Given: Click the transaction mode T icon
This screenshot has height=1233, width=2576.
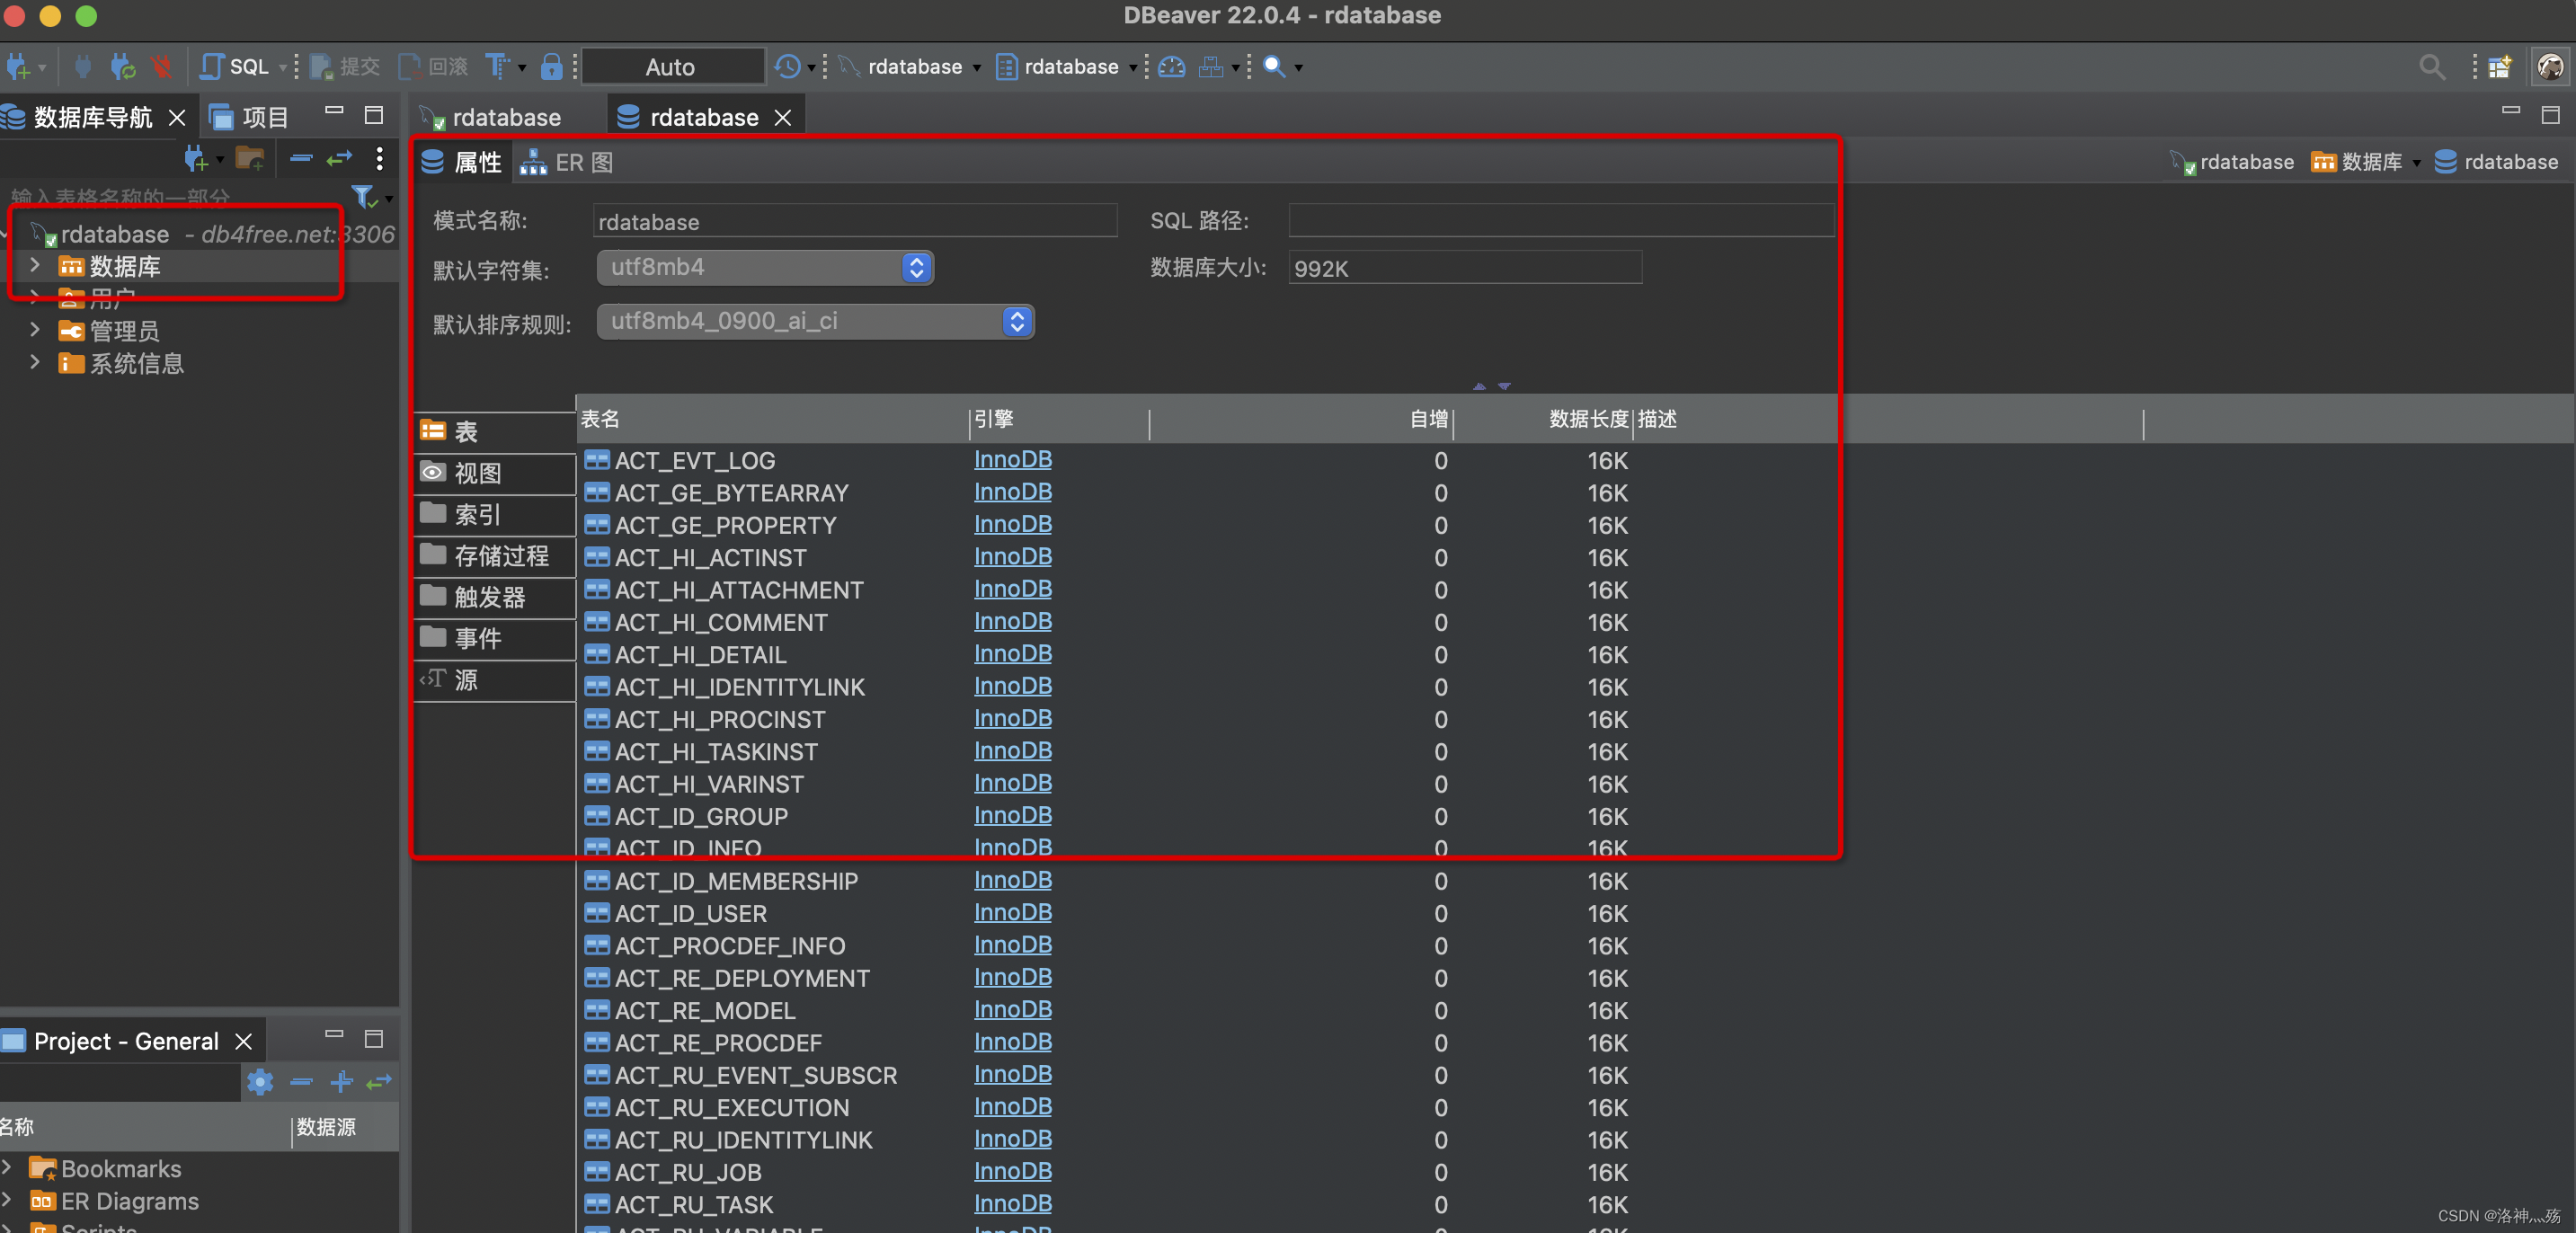Looking at the screenshot, I should [497, 67].
